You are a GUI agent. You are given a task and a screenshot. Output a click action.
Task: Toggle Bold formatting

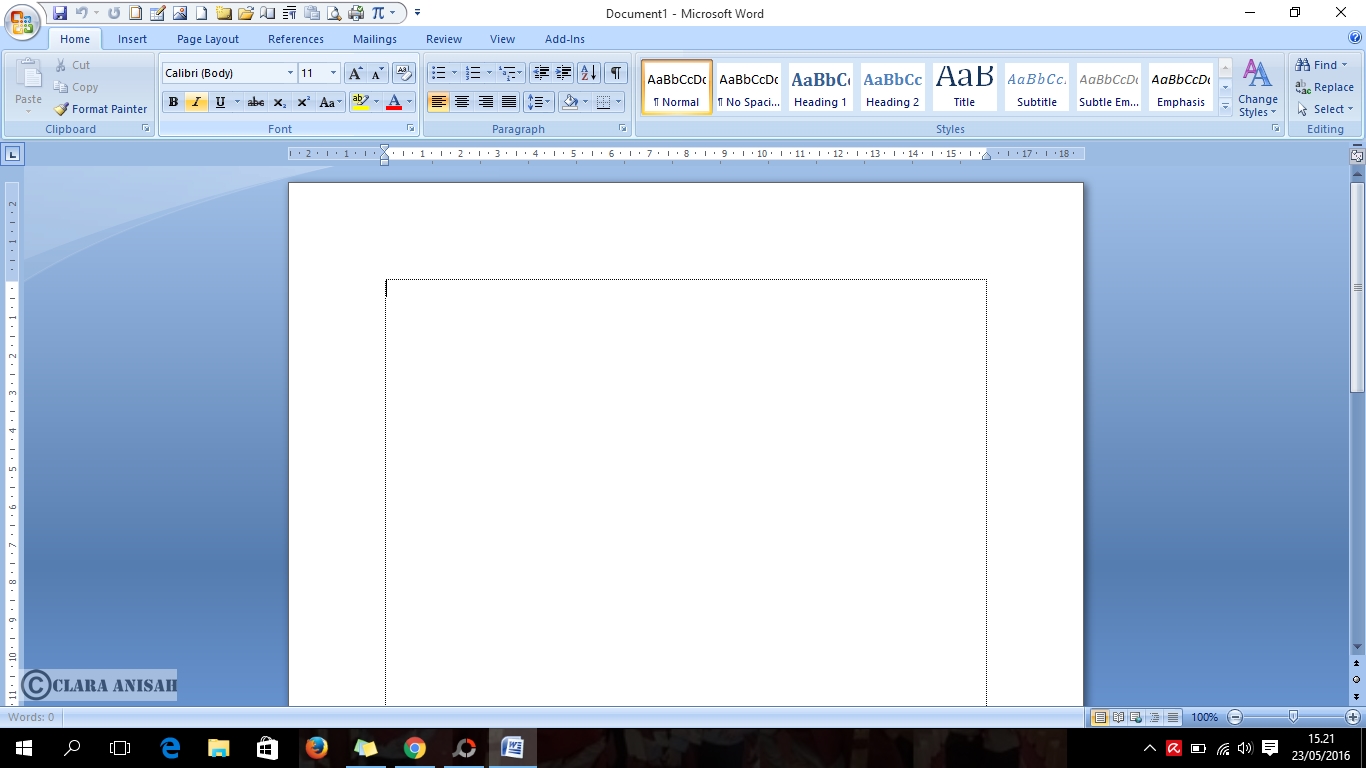pyautogui.click(x=173, y=102)
